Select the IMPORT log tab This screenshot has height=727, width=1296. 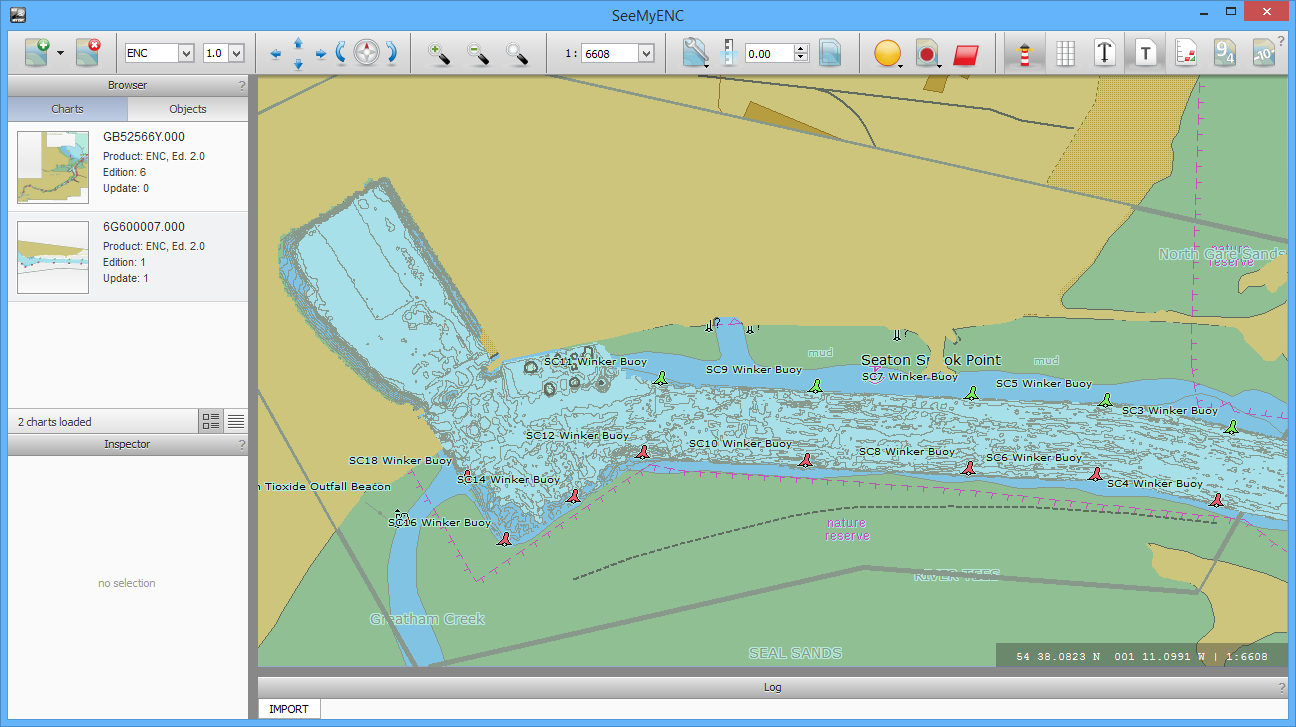click(289, 709)
